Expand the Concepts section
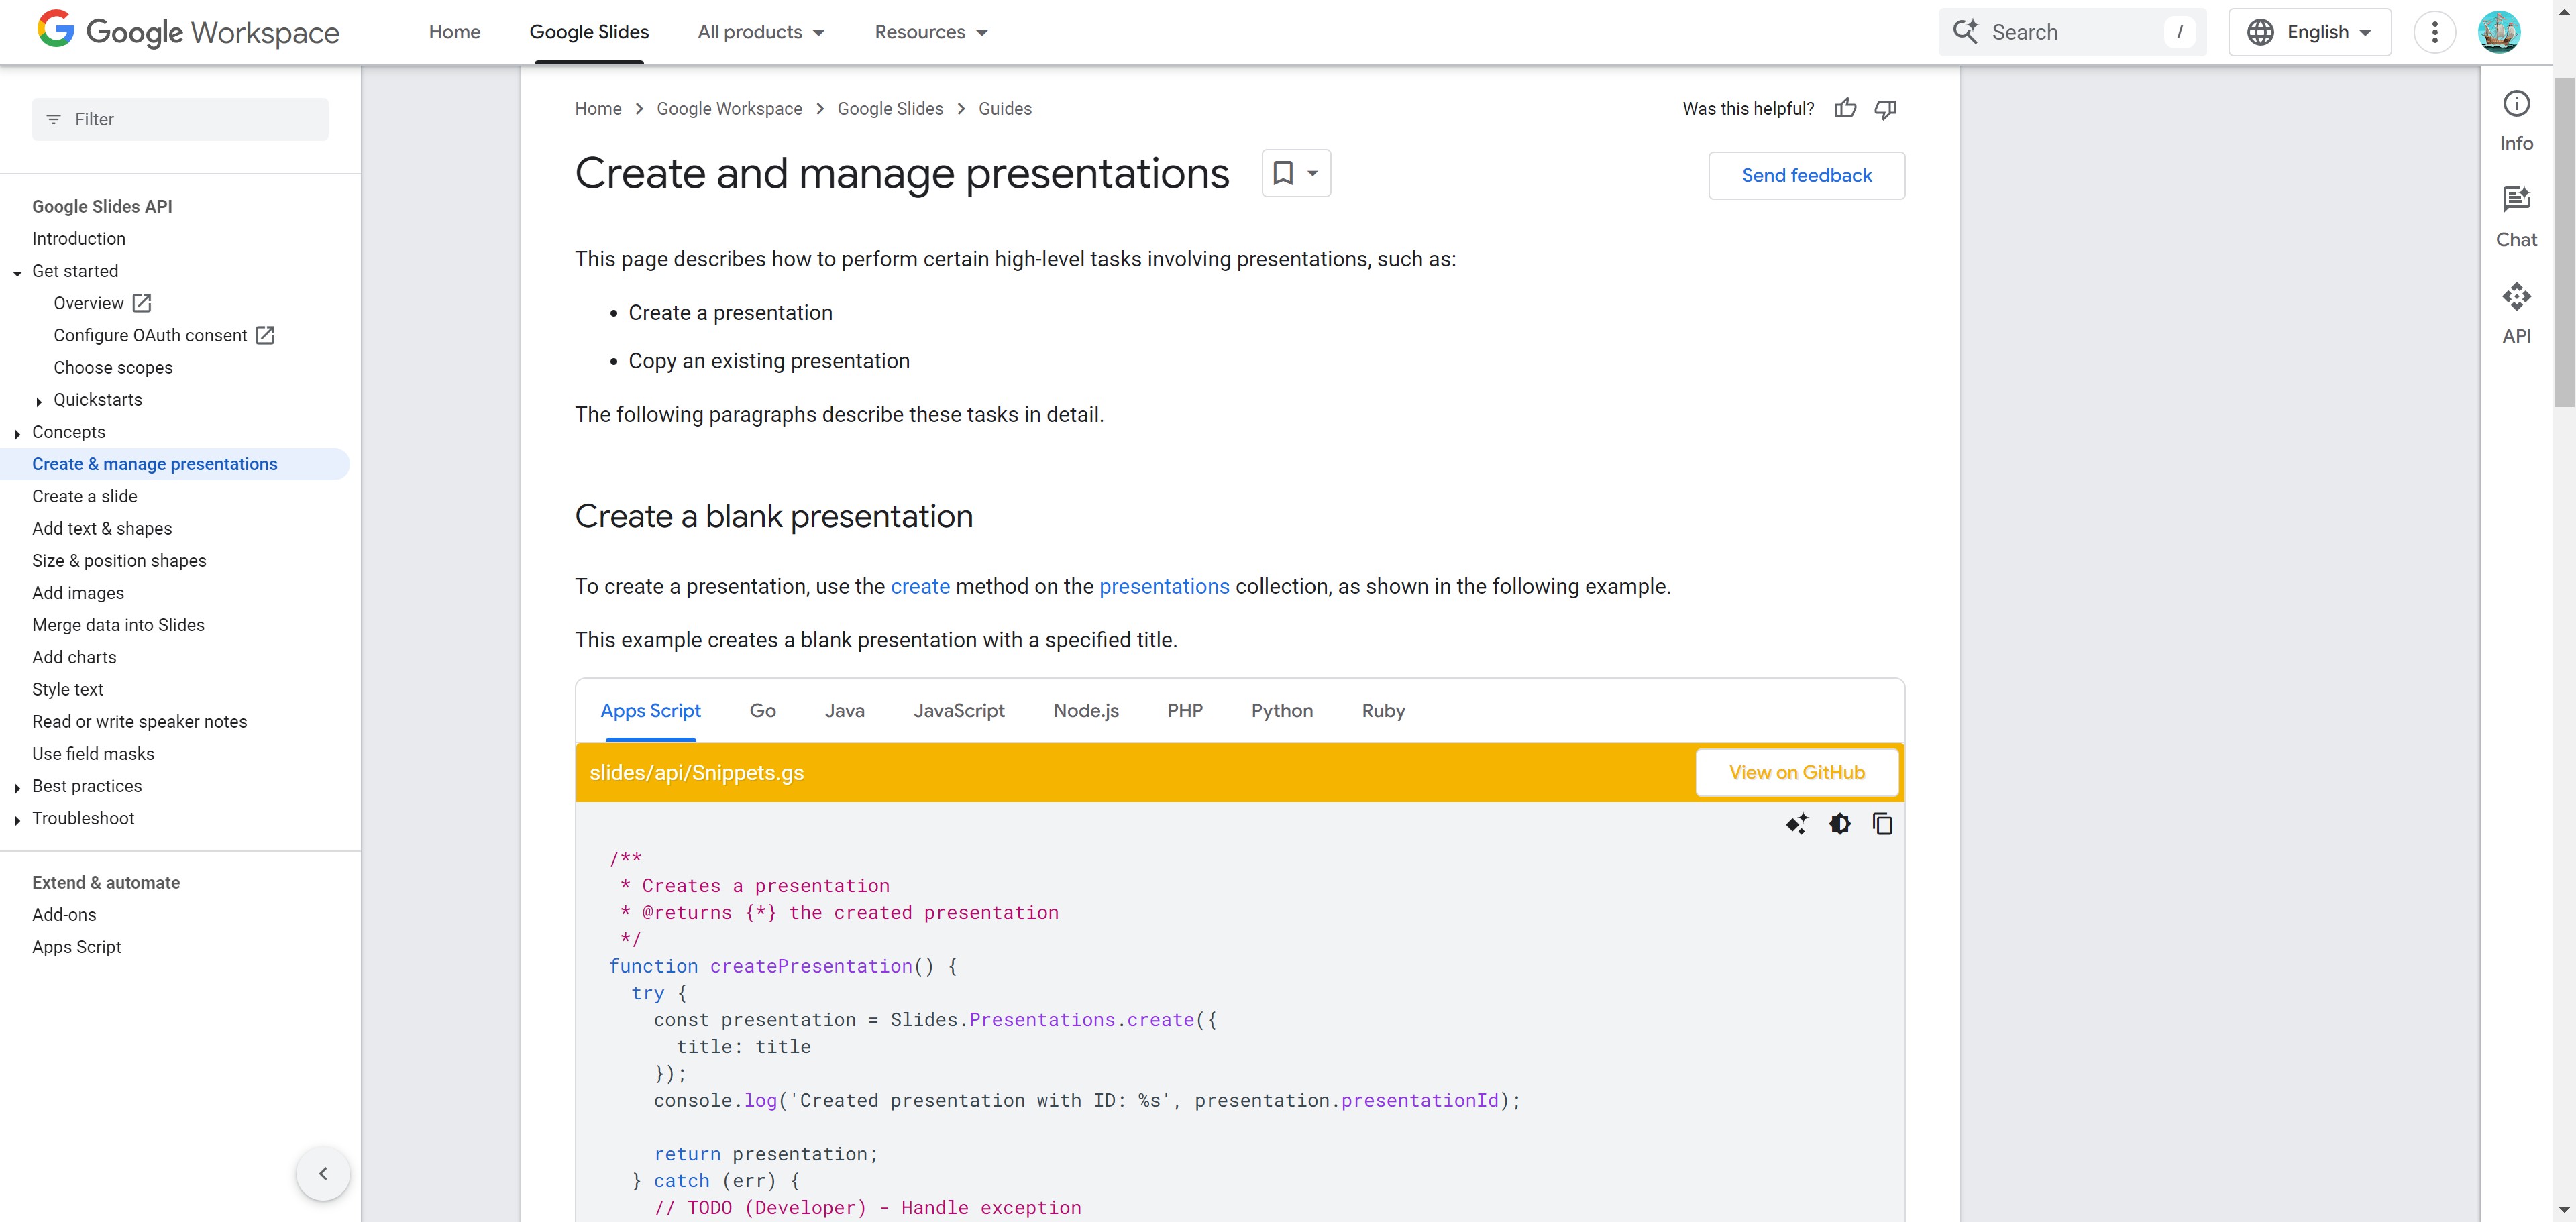 point(17,433)
